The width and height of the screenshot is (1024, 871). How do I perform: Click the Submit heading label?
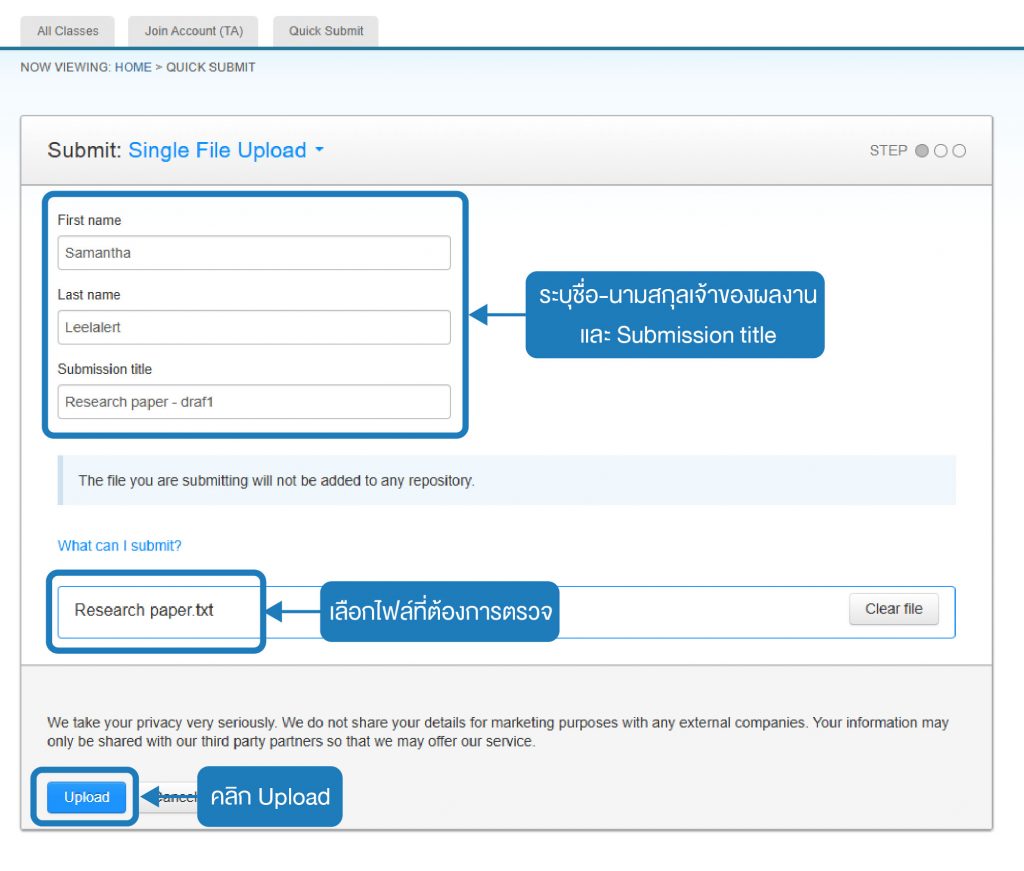point(84,150)
